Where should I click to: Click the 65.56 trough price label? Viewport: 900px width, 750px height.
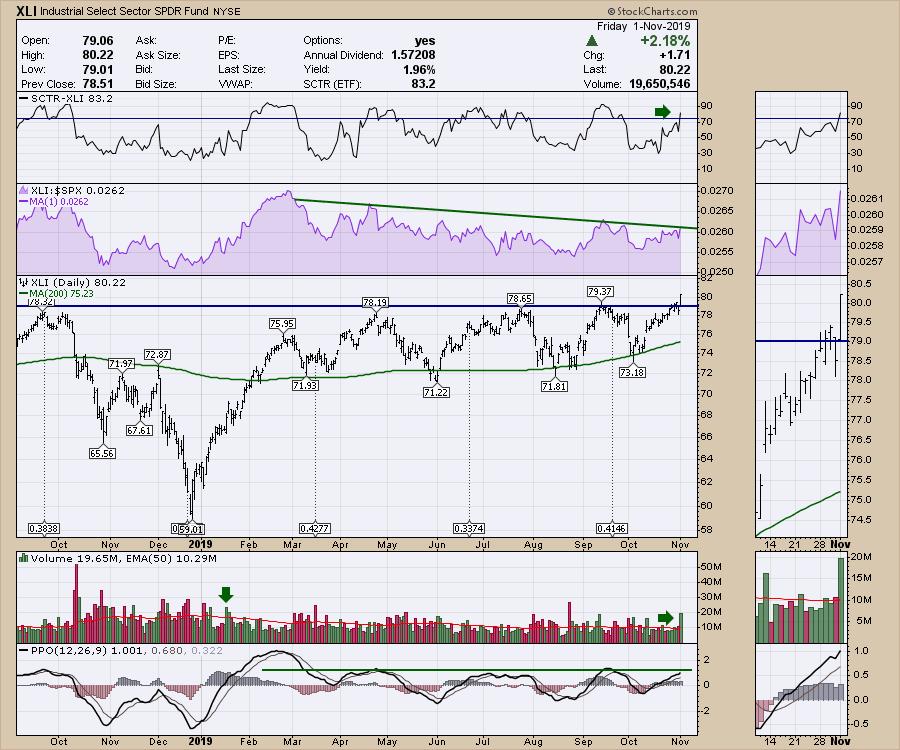[102, 453]
